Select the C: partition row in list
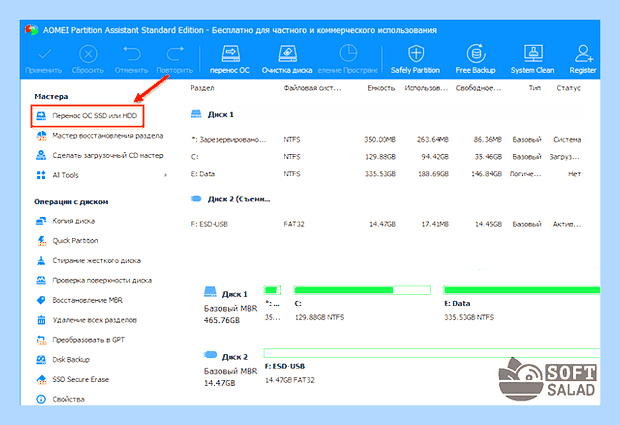Image resolution: width=620 pixels, height=425 pixels. 386,157
